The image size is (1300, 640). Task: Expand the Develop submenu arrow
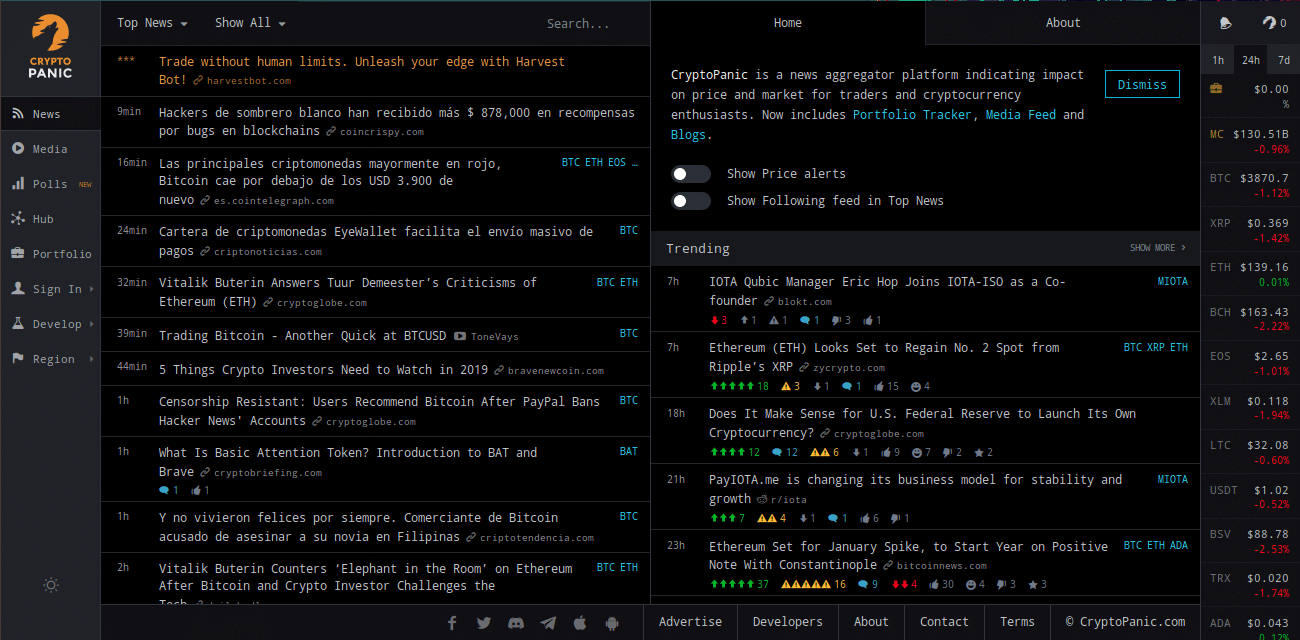coord(91,324)
